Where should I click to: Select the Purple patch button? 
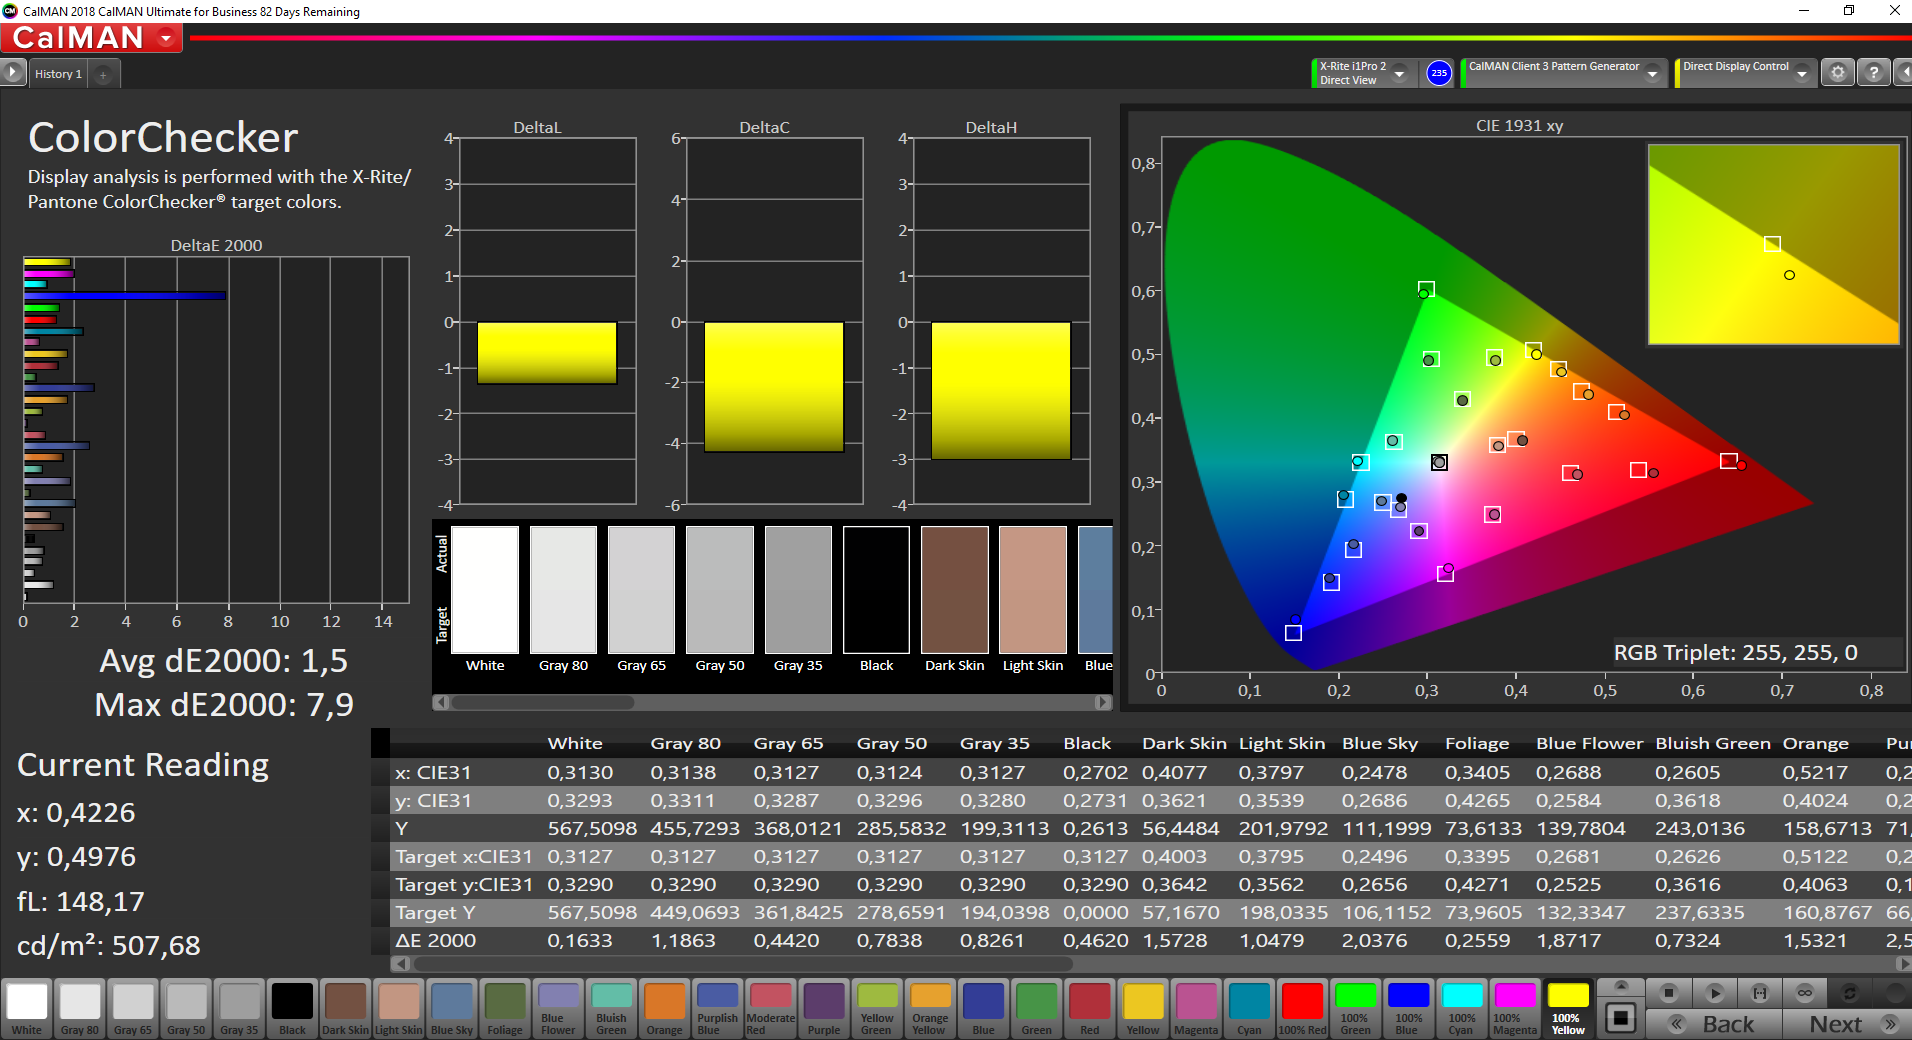pos(823,1008)
